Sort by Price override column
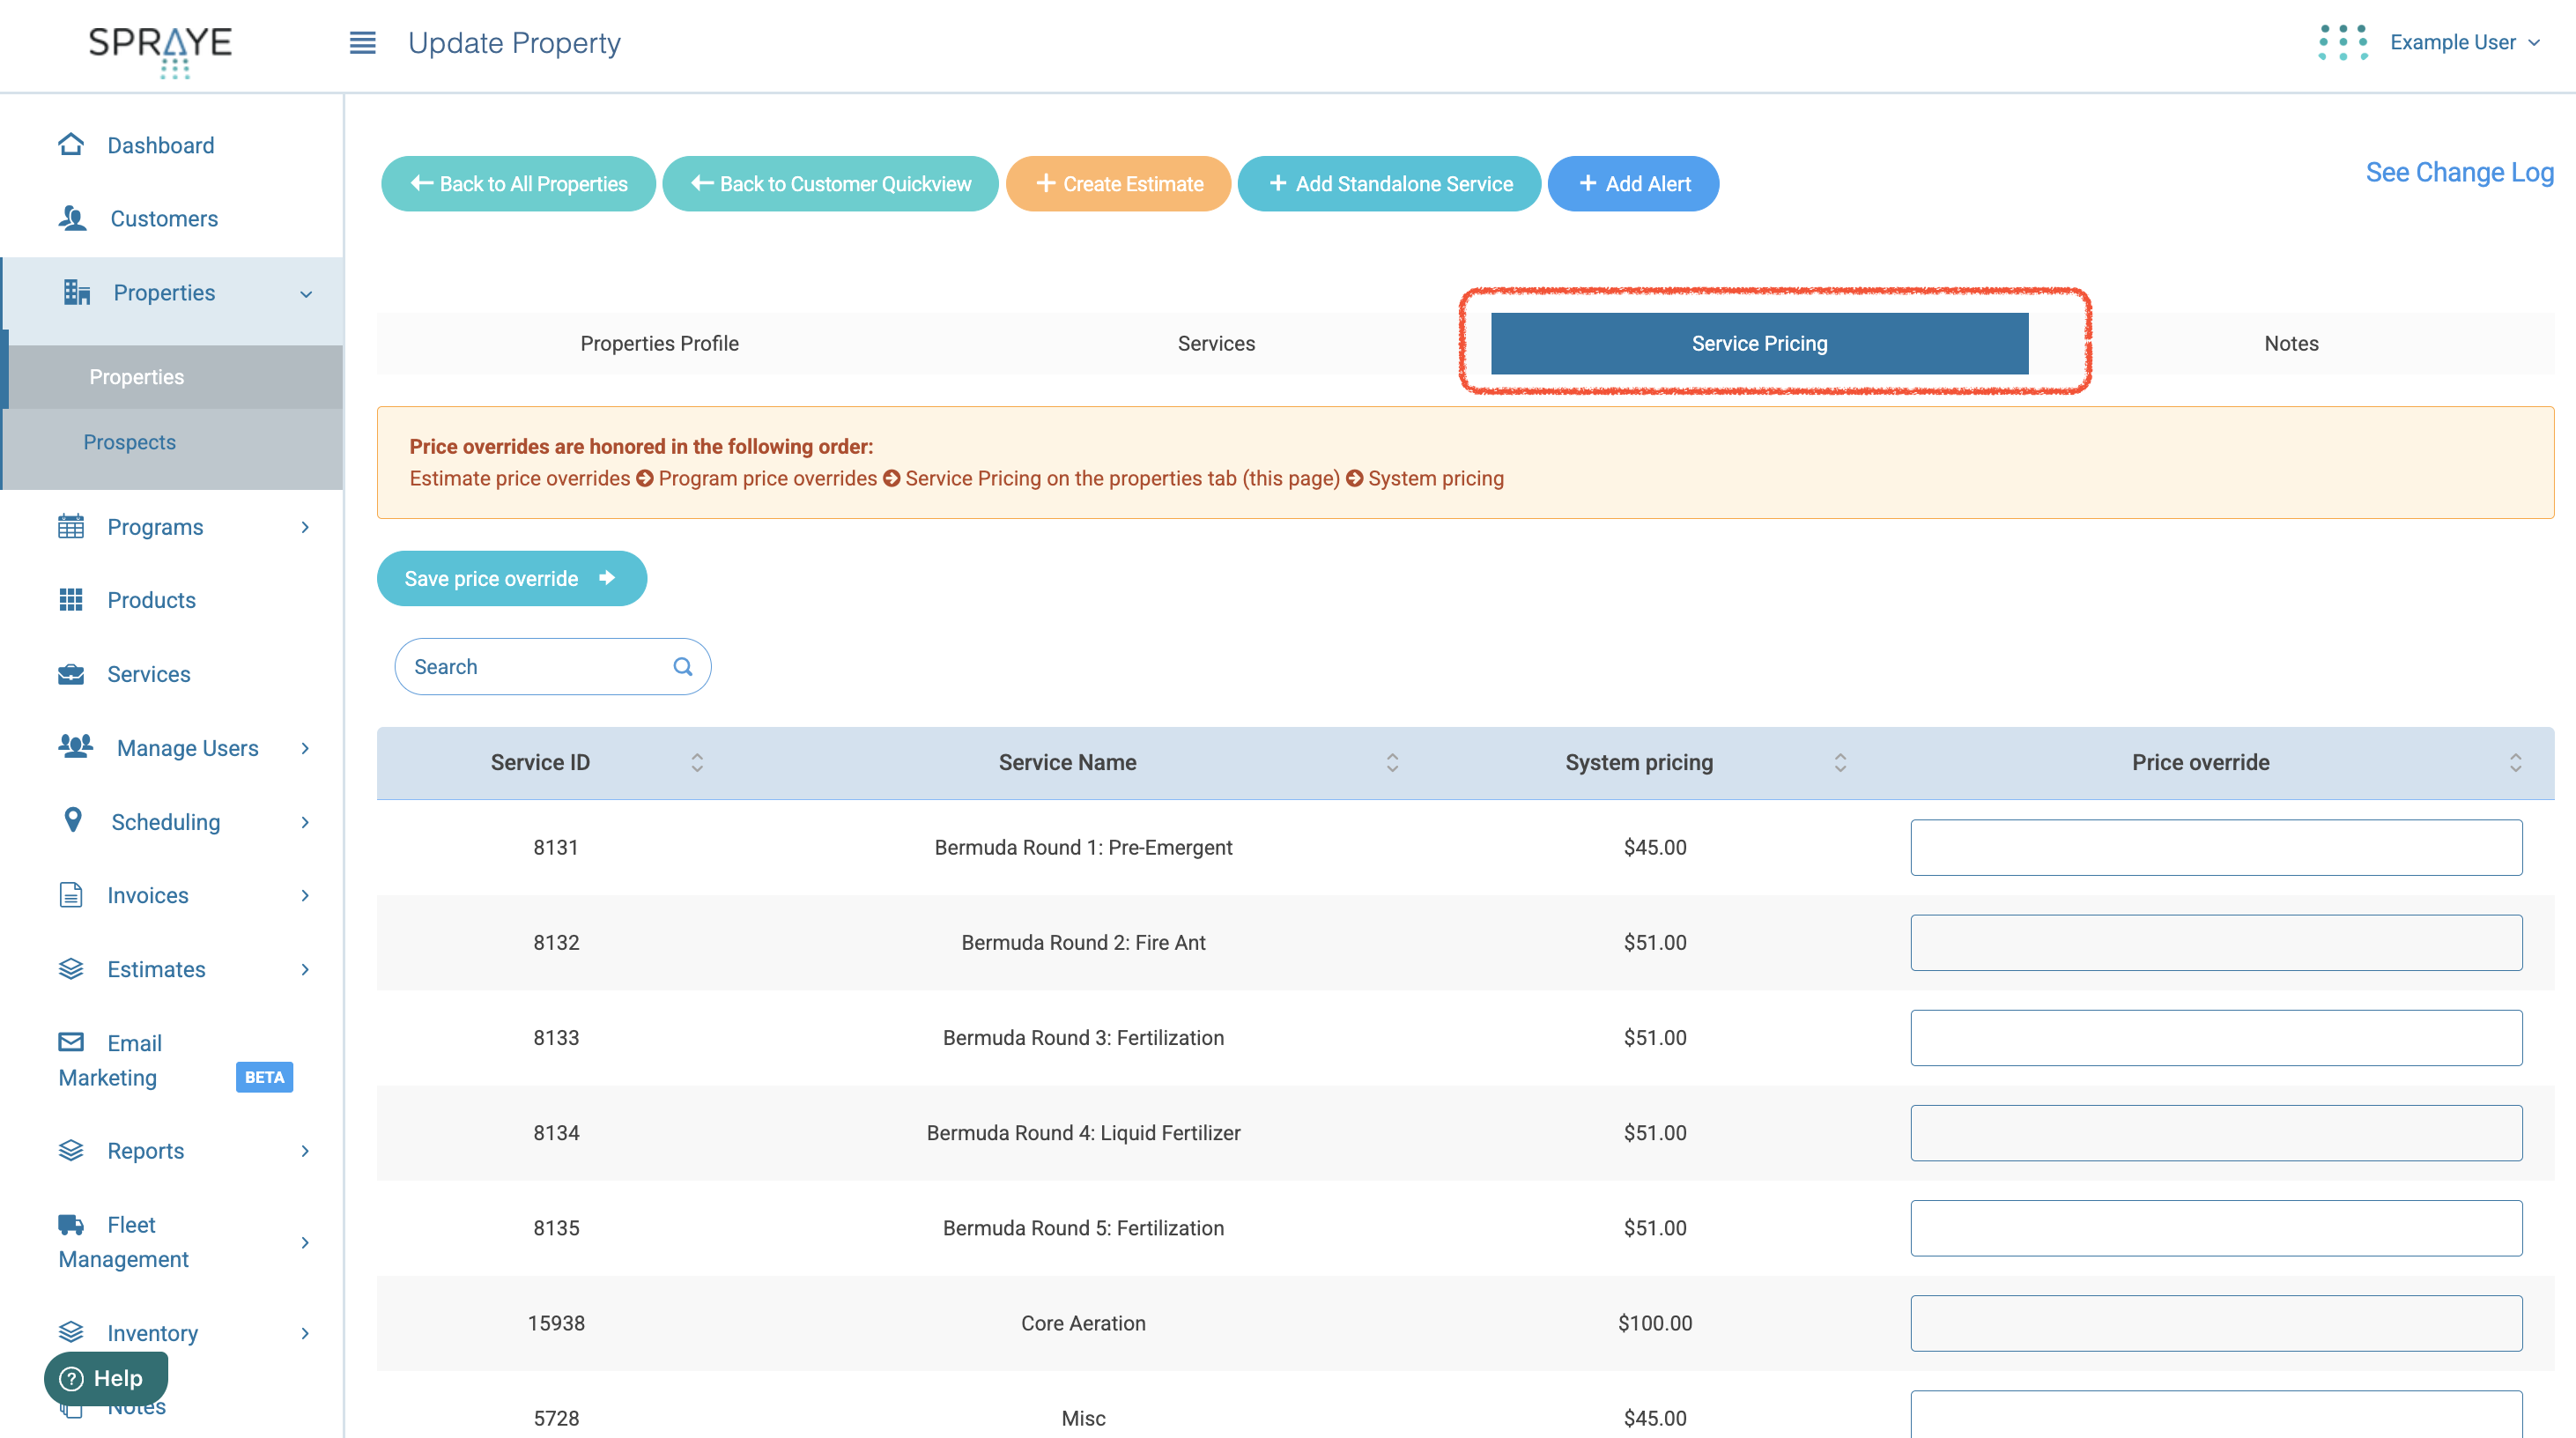Image resolution: width=2576 pixels, height=1438 pixels. pos(2515,763)
